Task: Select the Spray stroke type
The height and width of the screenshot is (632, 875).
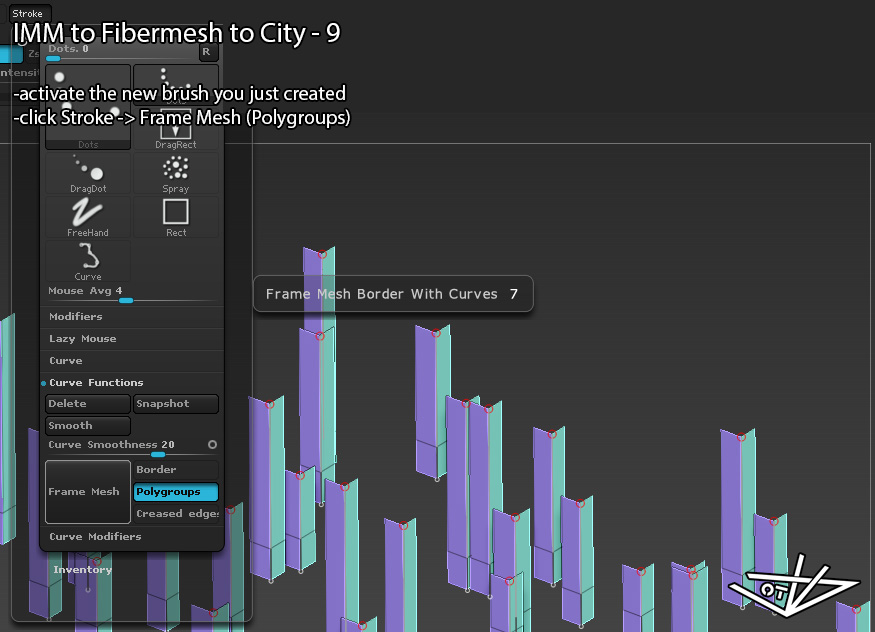Action: 176,173
